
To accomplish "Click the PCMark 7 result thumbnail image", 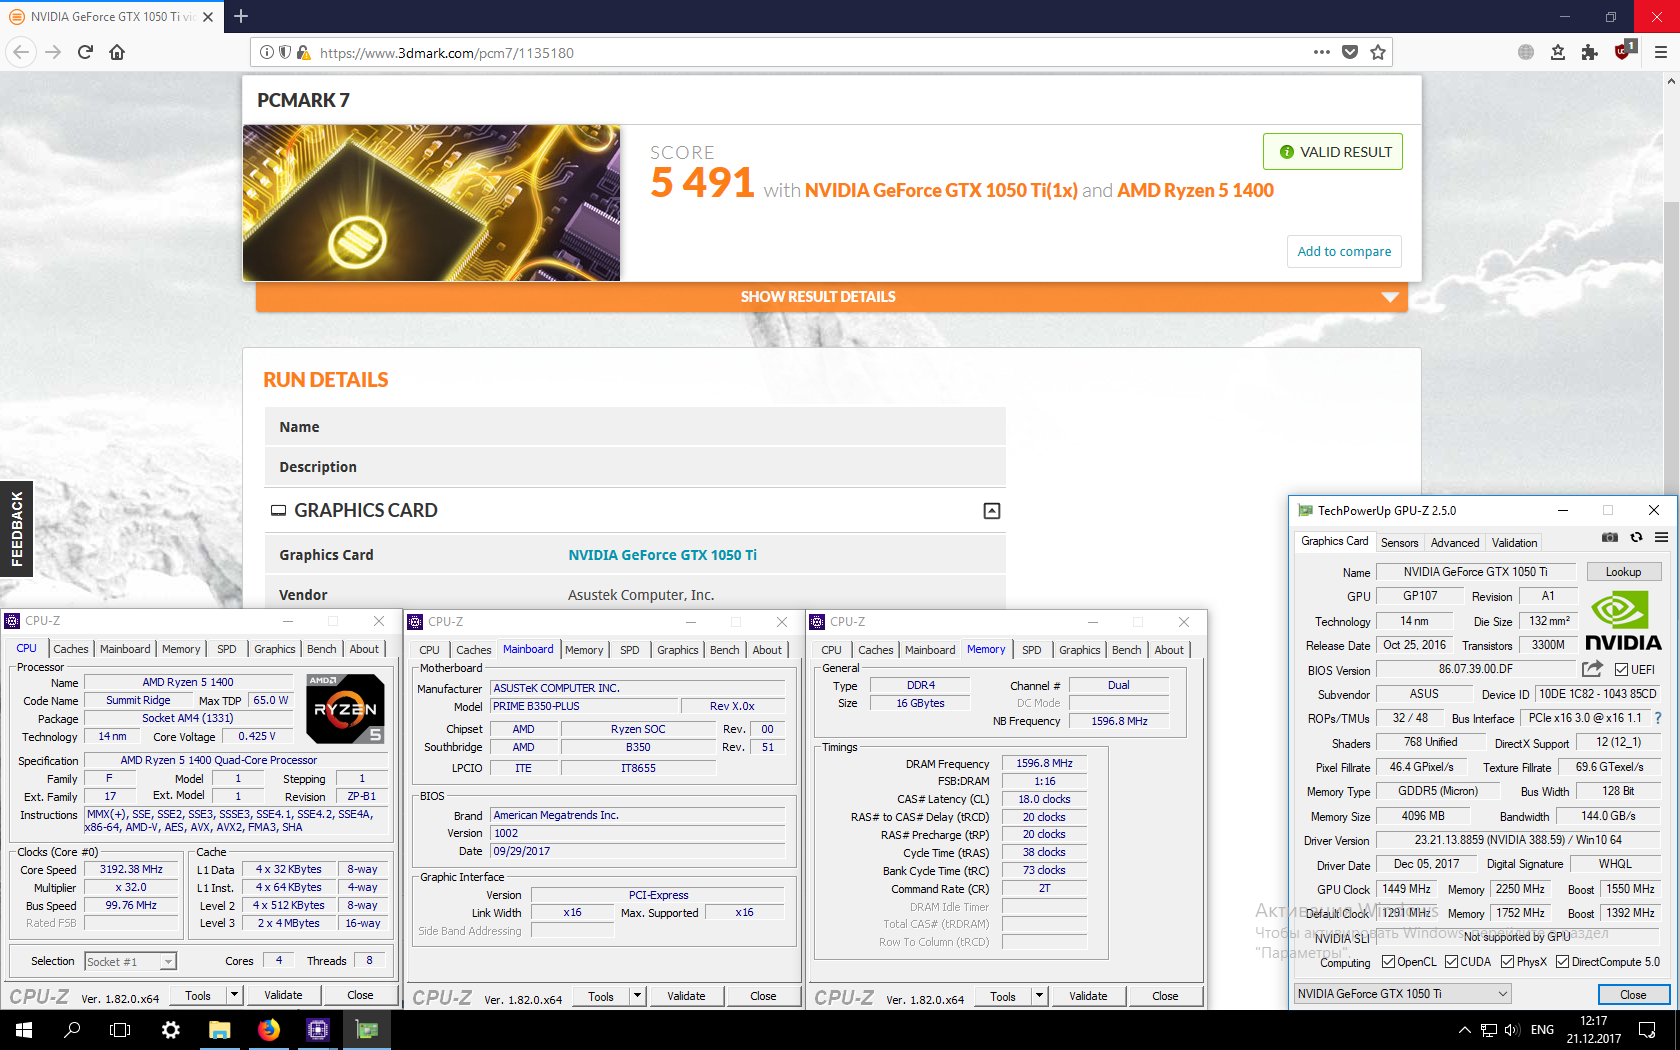I will coord(431,203).
